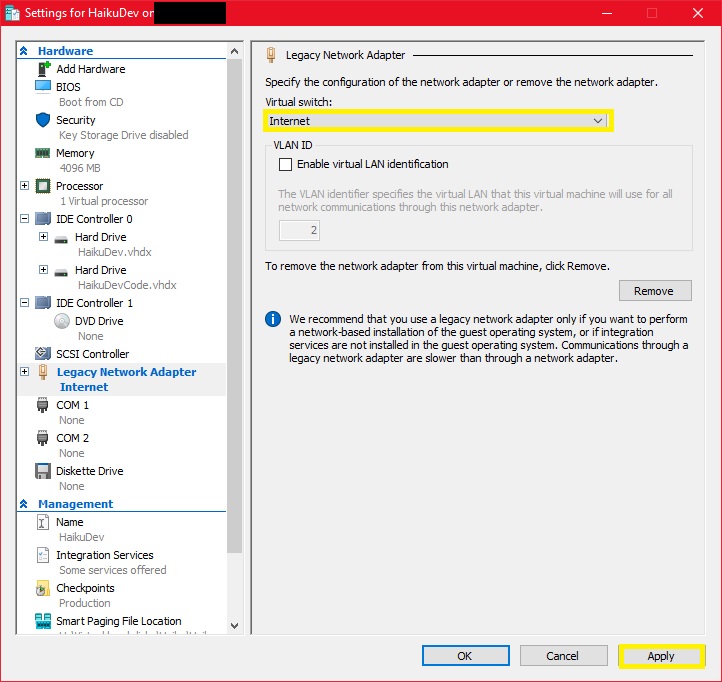Select the Checkpoints icon
The image size is (722, 682).
tap(43, 588)
